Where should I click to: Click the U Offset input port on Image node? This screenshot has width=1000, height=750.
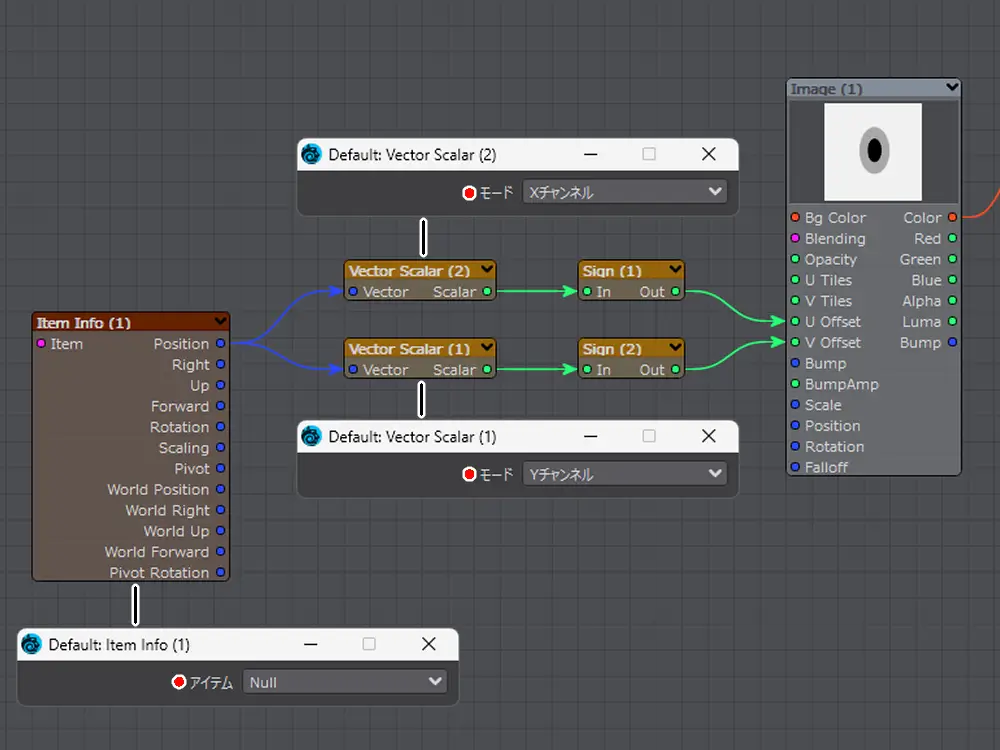795,322
